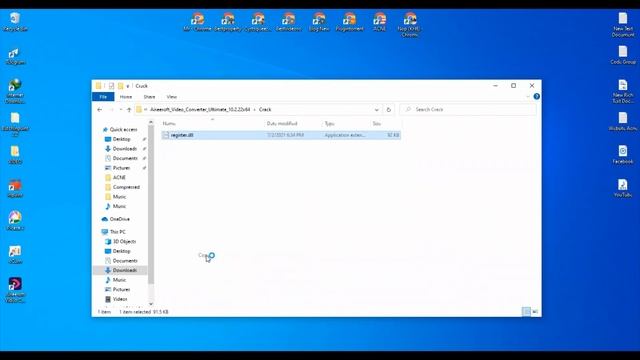Click the Aiseesoft_Video_Converter_Ultimate breadcrumb in the address bar

coord(200,109)
